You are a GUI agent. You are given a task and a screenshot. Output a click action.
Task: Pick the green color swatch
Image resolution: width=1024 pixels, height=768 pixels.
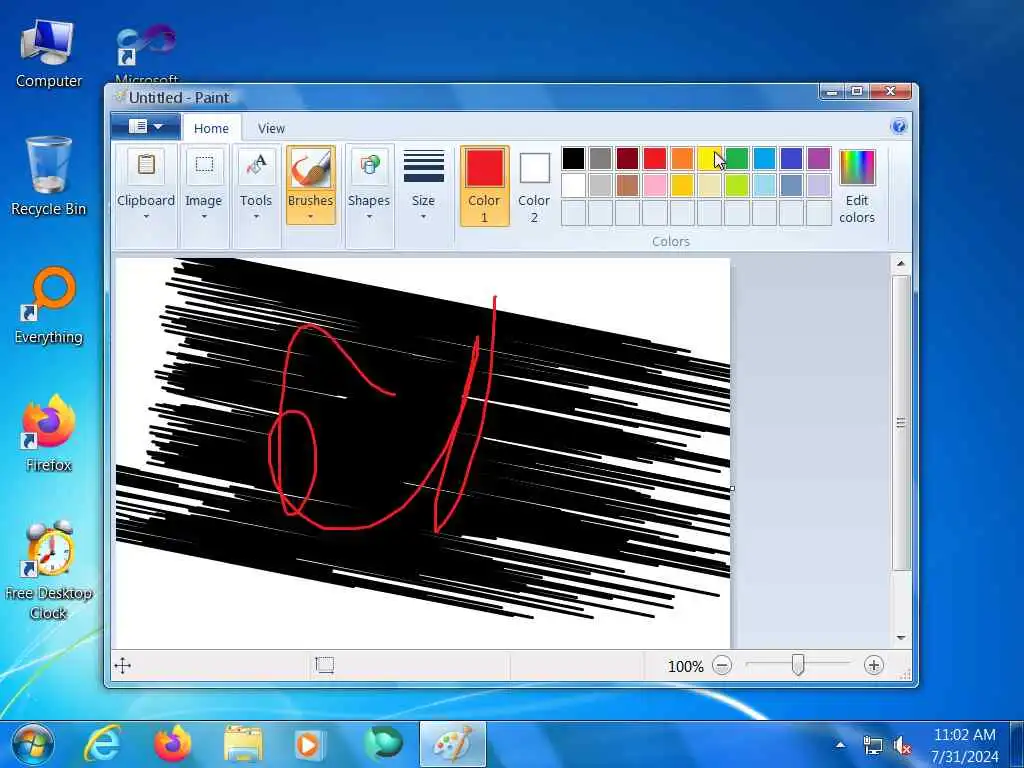coord(736,158)
